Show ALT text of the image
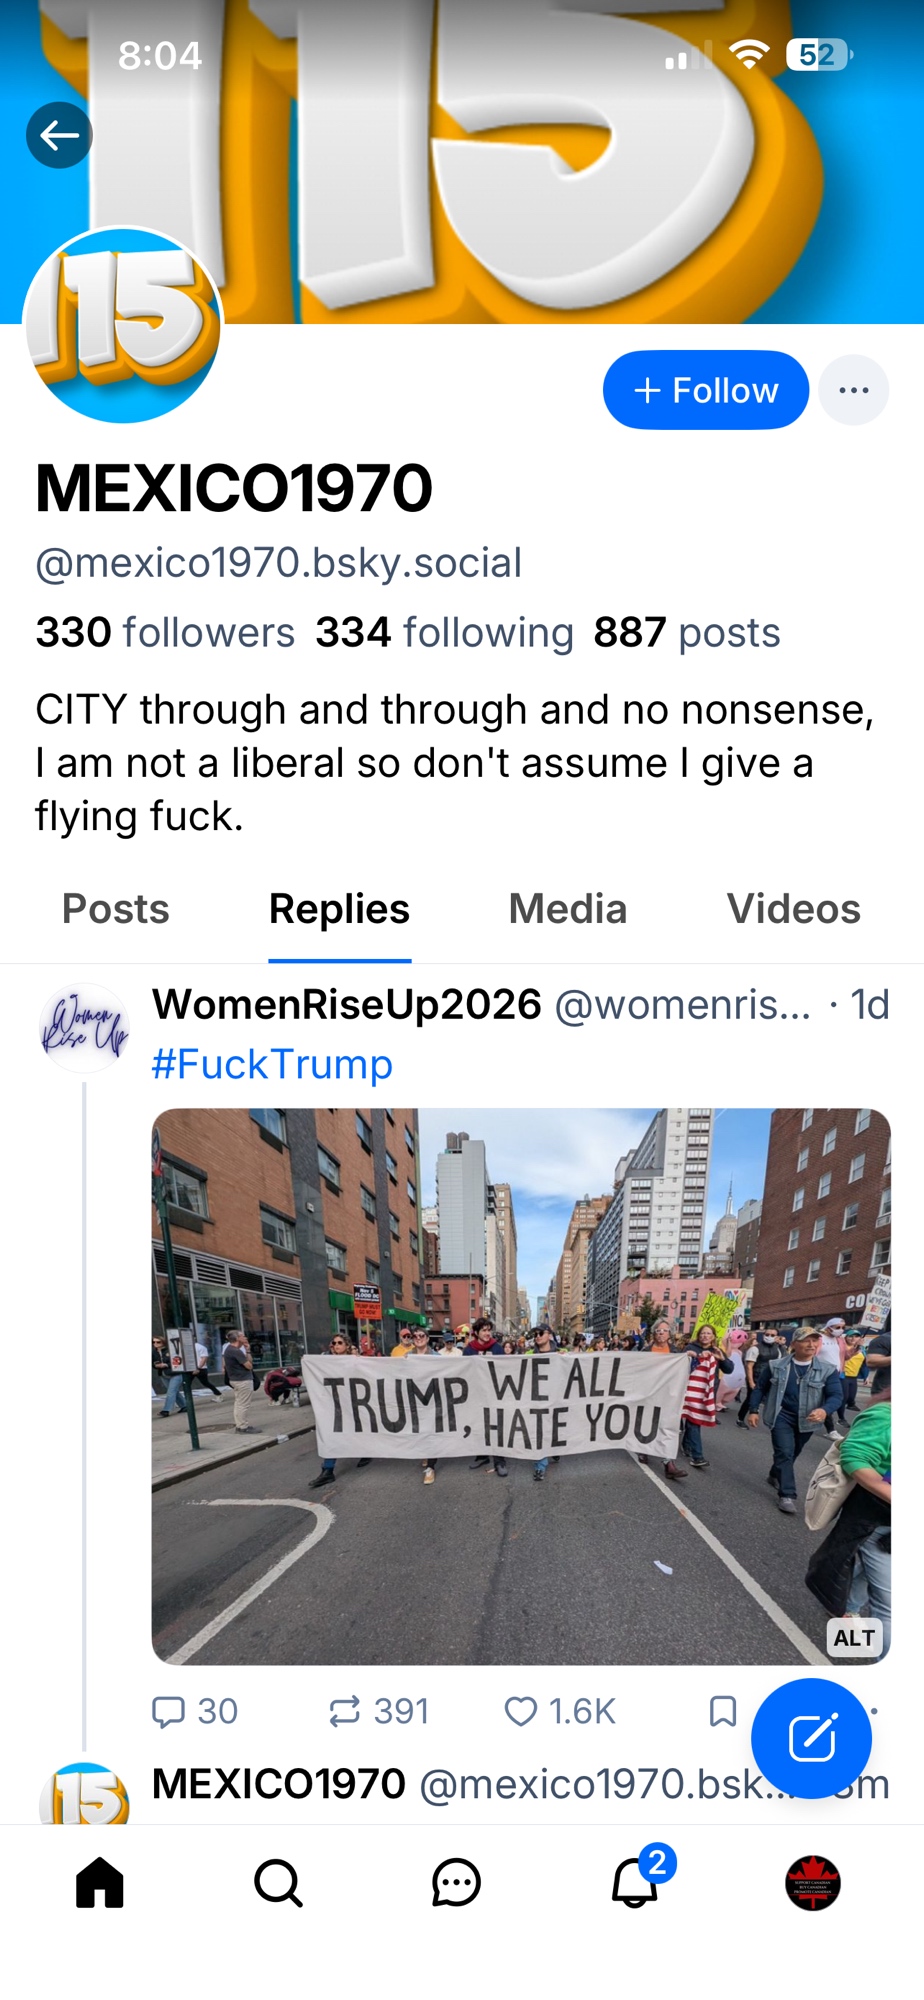This screenshot has height=2000, width=924. (854, 1638)
